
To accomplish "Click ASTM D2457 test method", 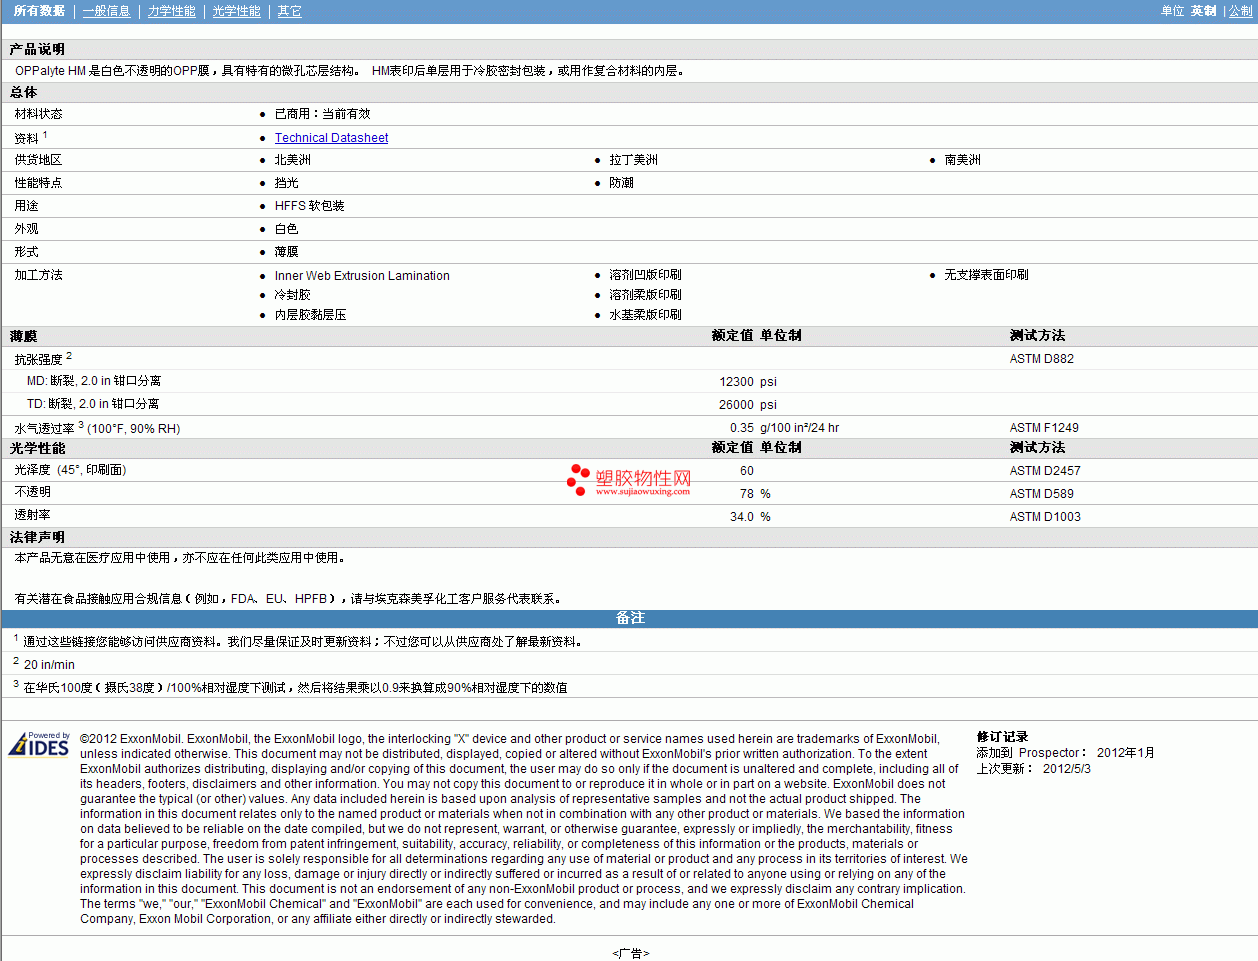I will point(1045,471).
